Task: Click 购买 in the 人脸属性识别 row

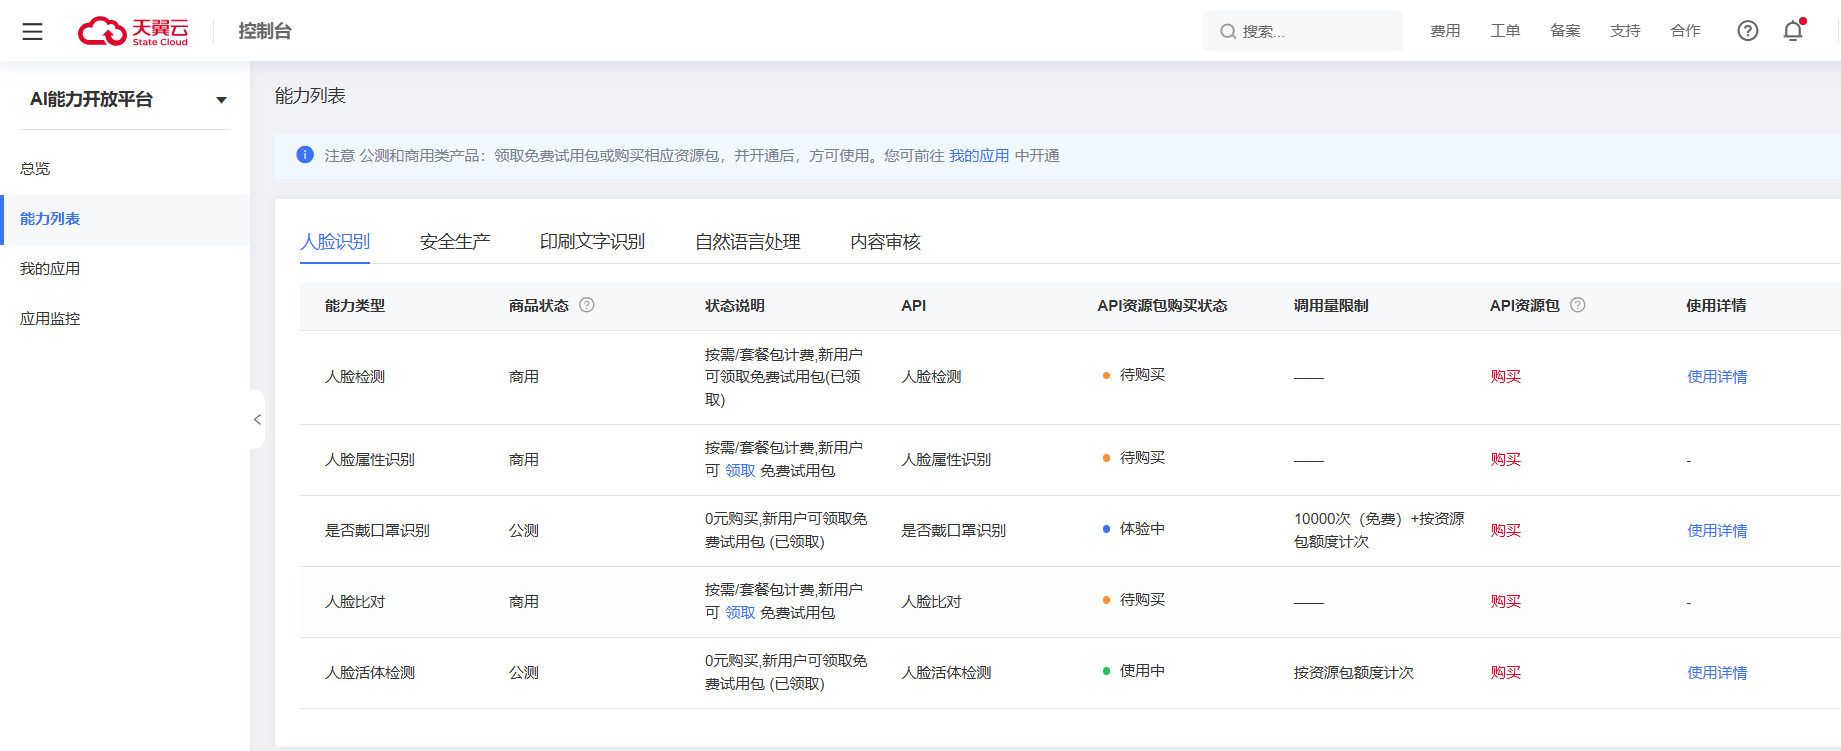Action: 1505,460
